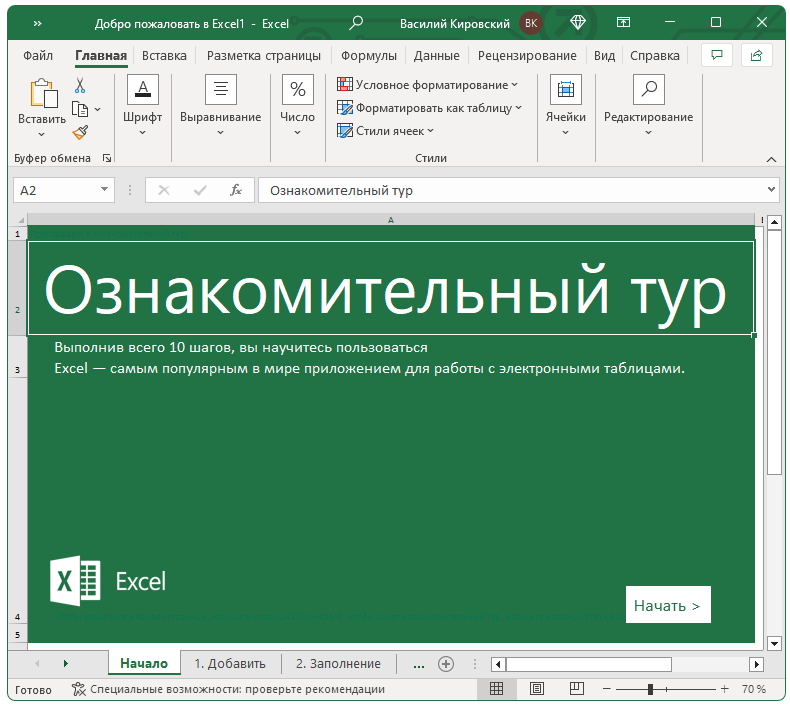Click the Cut scissors icon
This screenshot has width=790, height=706.
tap(80, 86)
